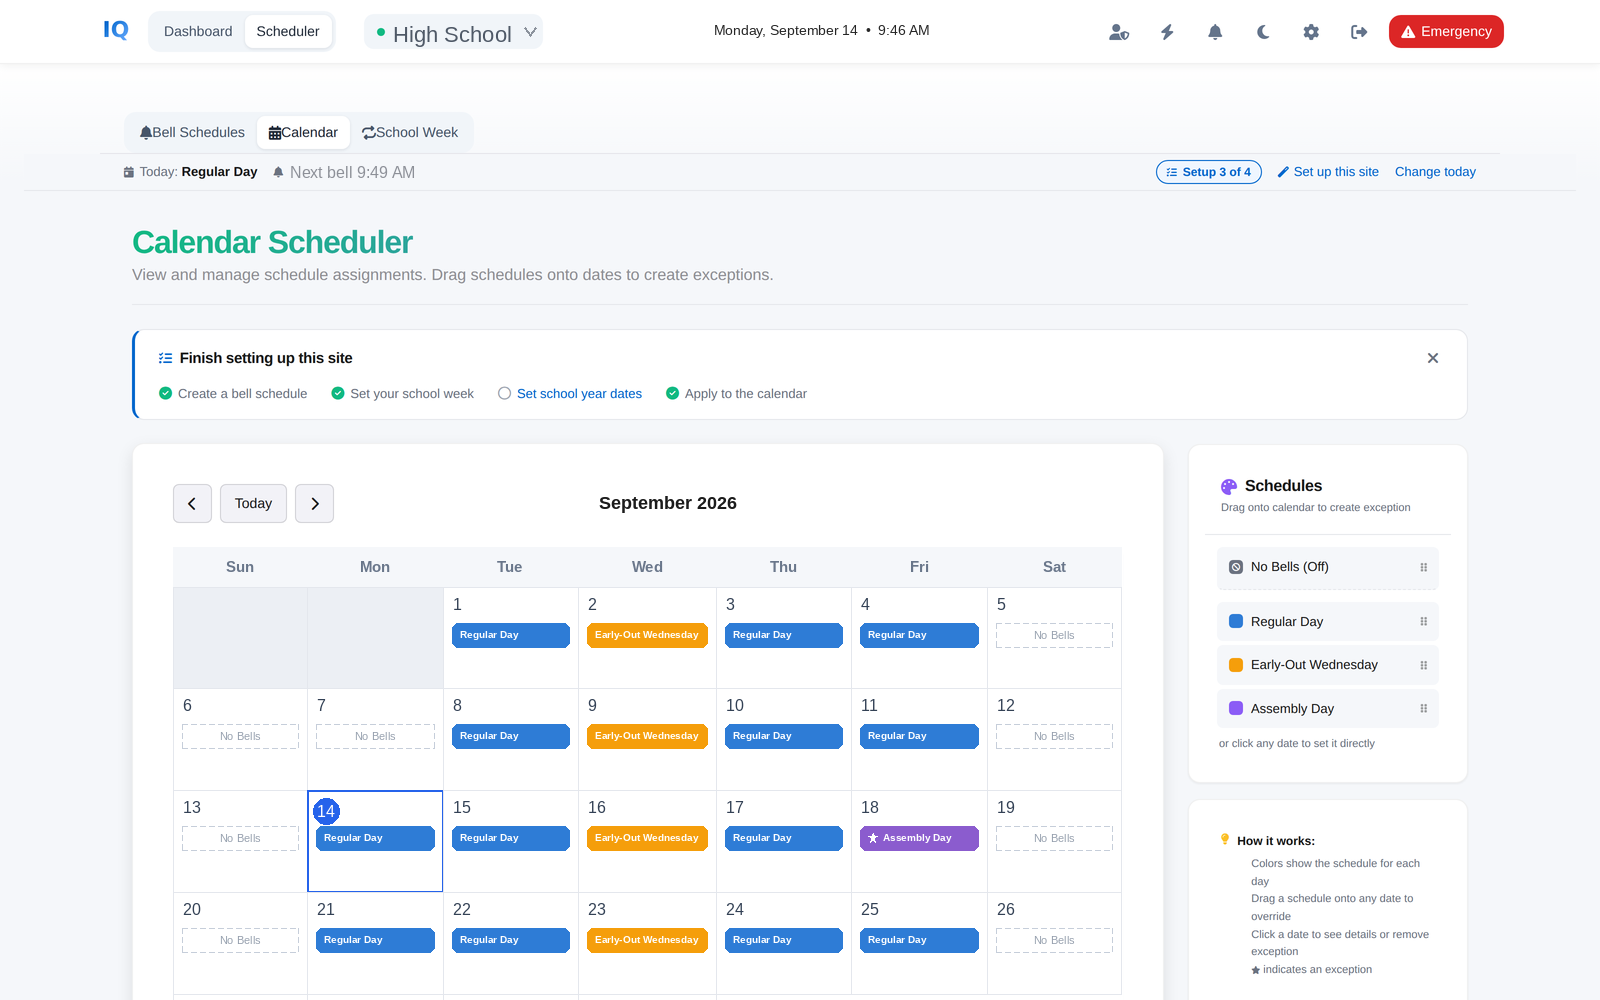The image size is (1600, 1000).
Task: Click the No Bells placeholder on September 20
Action: (x=240, y=940)
